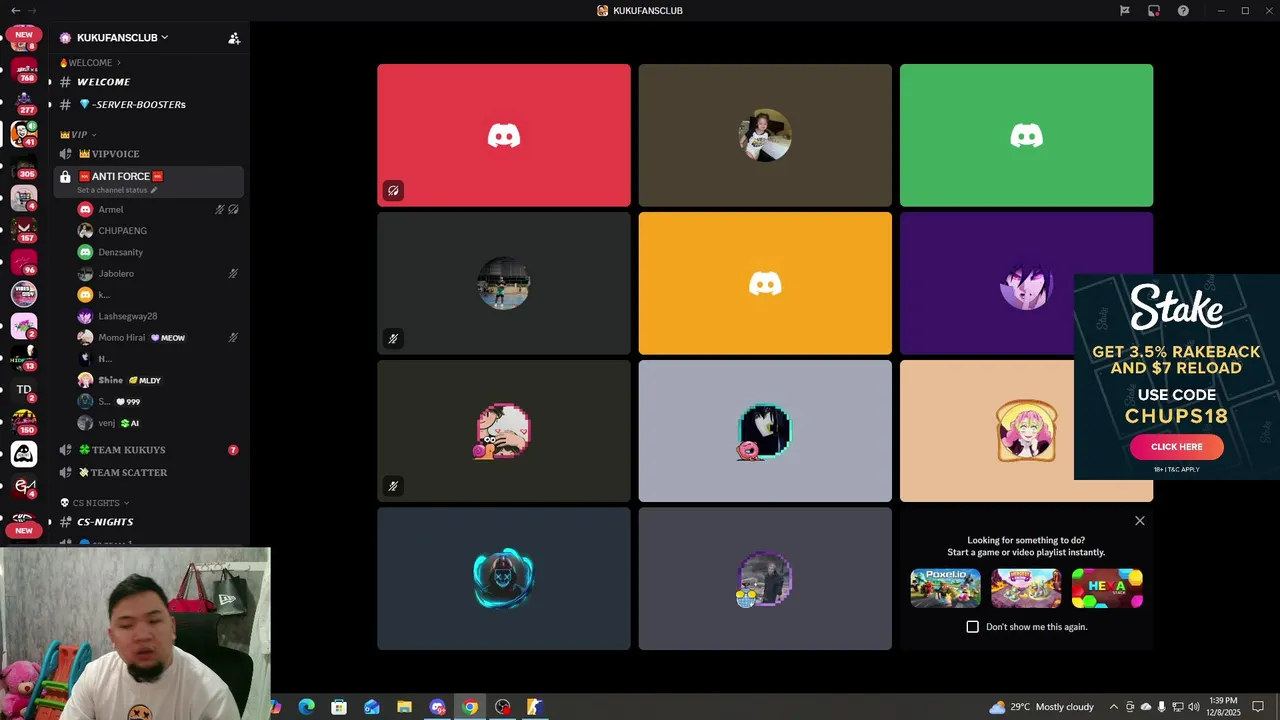
Task: Click server icon with 96 badge
Action: pos(24,262)
